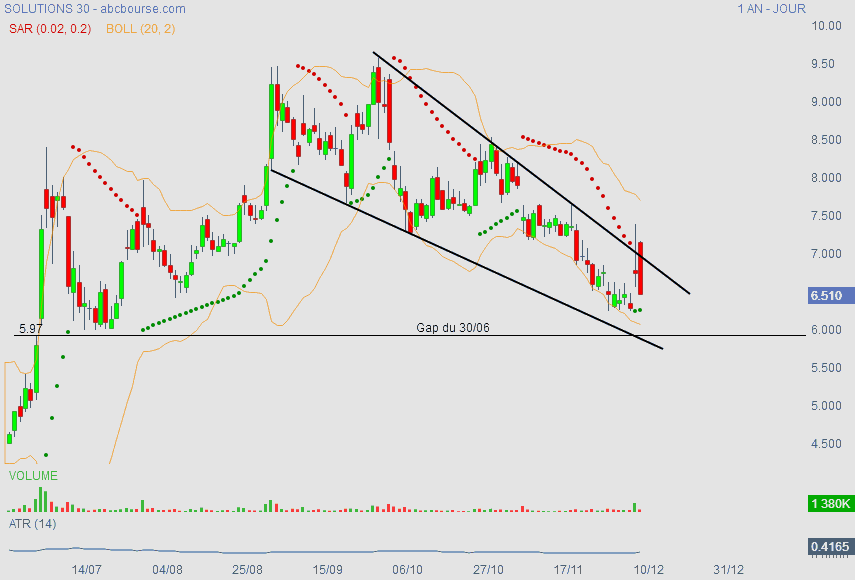Click the 15/09 date label
855x580 pixels.
(x=328, y=570)
